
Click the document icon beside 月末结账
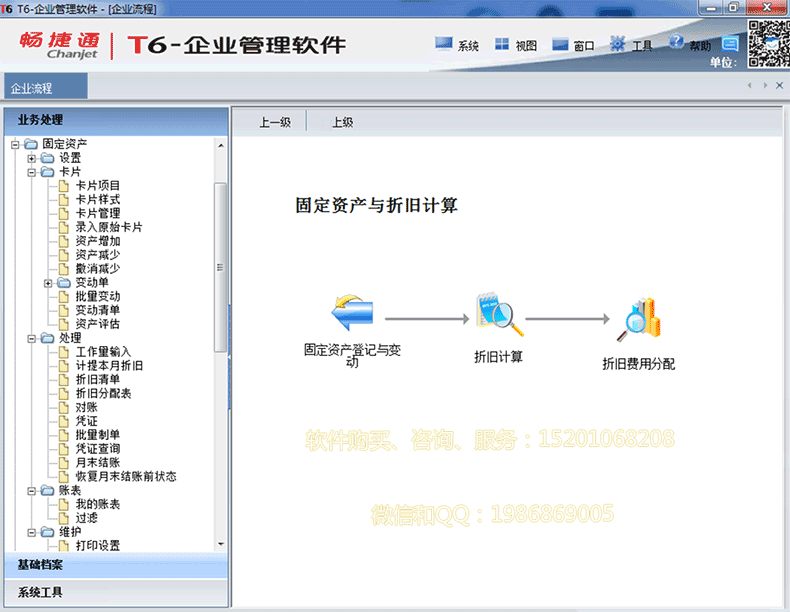(63, 462)
